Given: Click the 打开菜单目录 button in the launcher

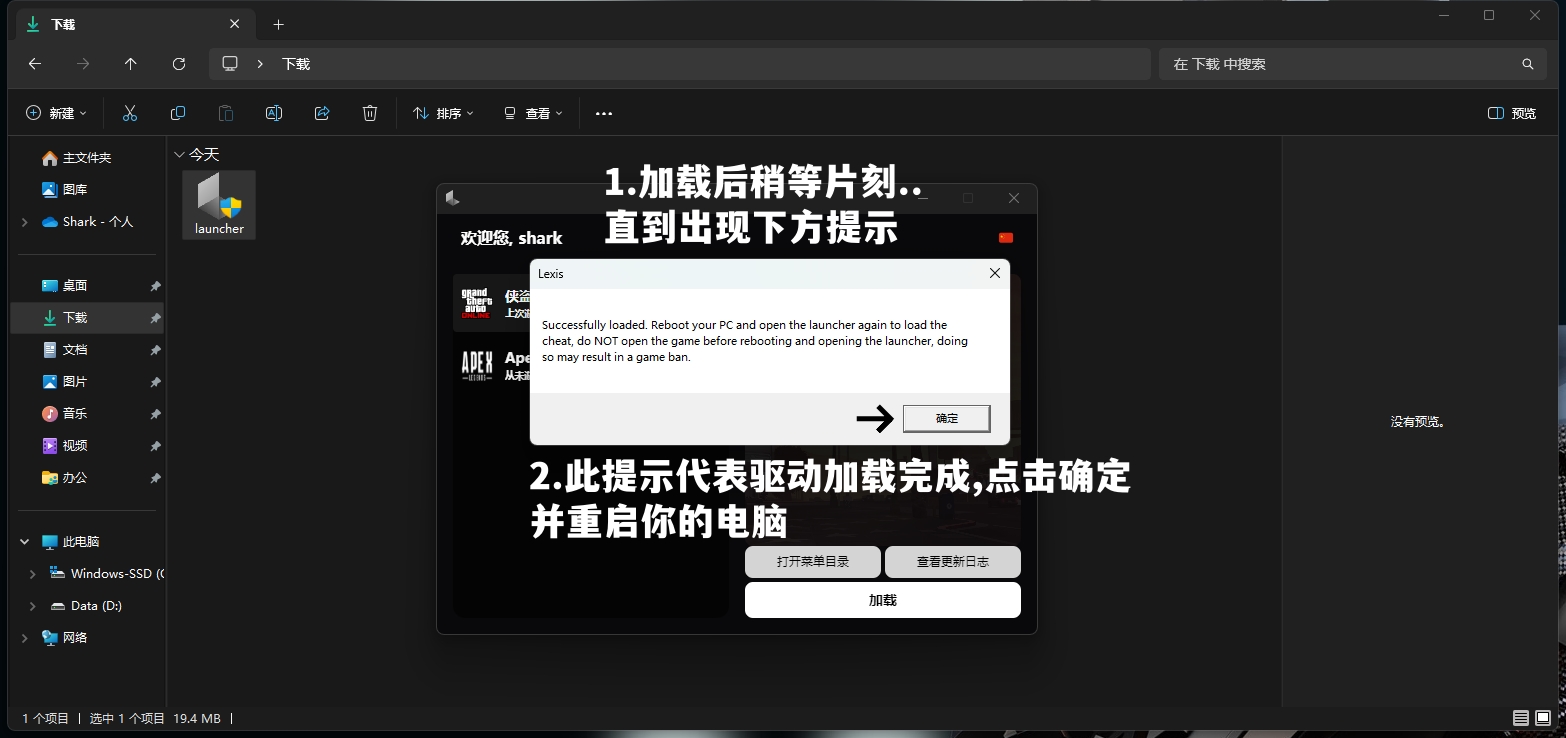Looking at the screenshot, I should tap(812, 561).
